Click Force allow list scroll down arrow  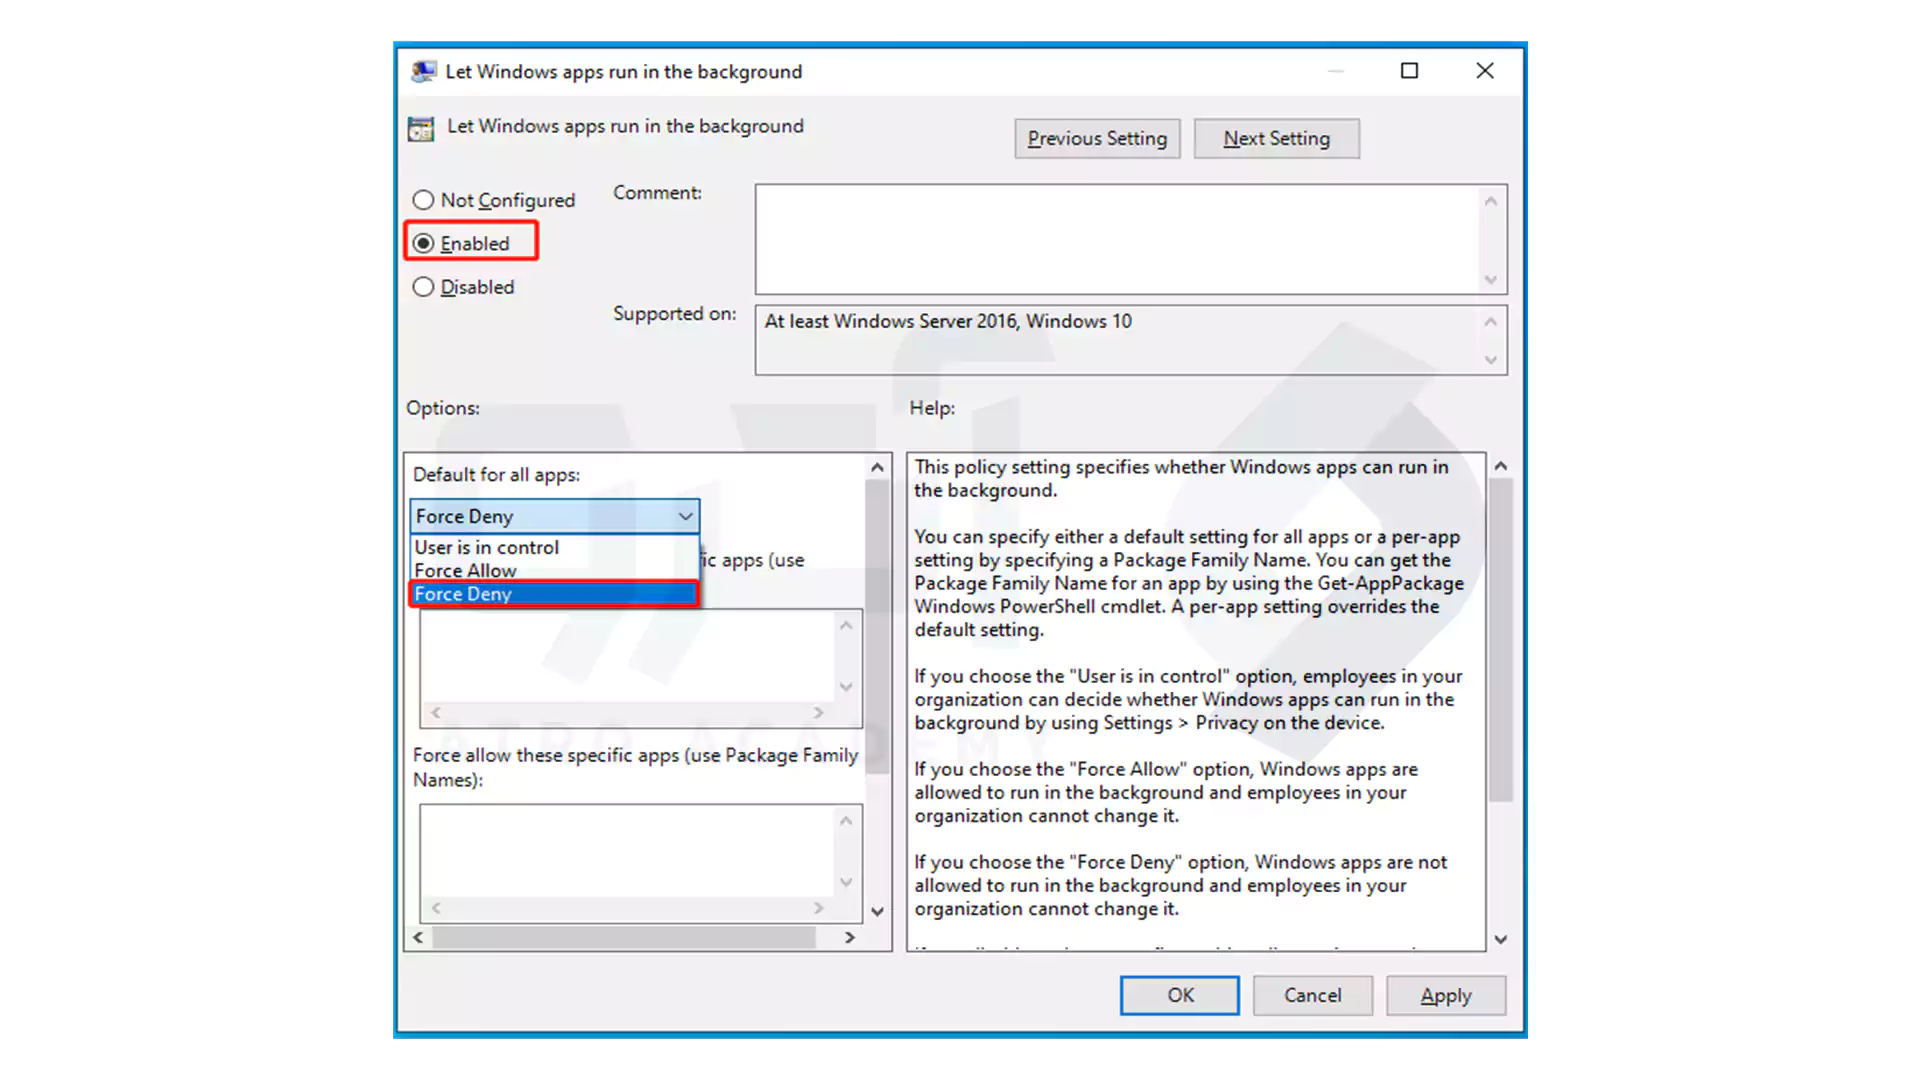coord(846,882)
